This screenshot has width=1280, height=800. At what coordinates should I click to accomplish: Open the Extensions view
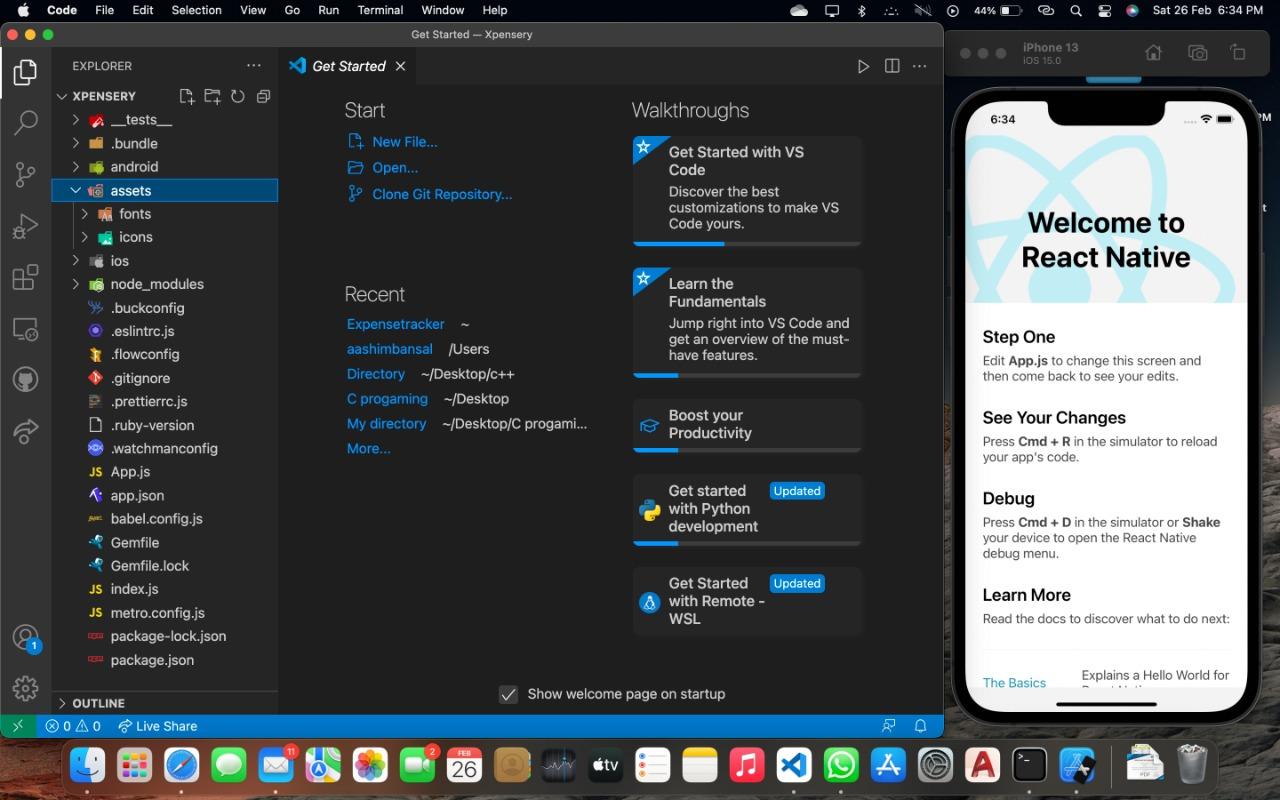click(x=25, y=277)
